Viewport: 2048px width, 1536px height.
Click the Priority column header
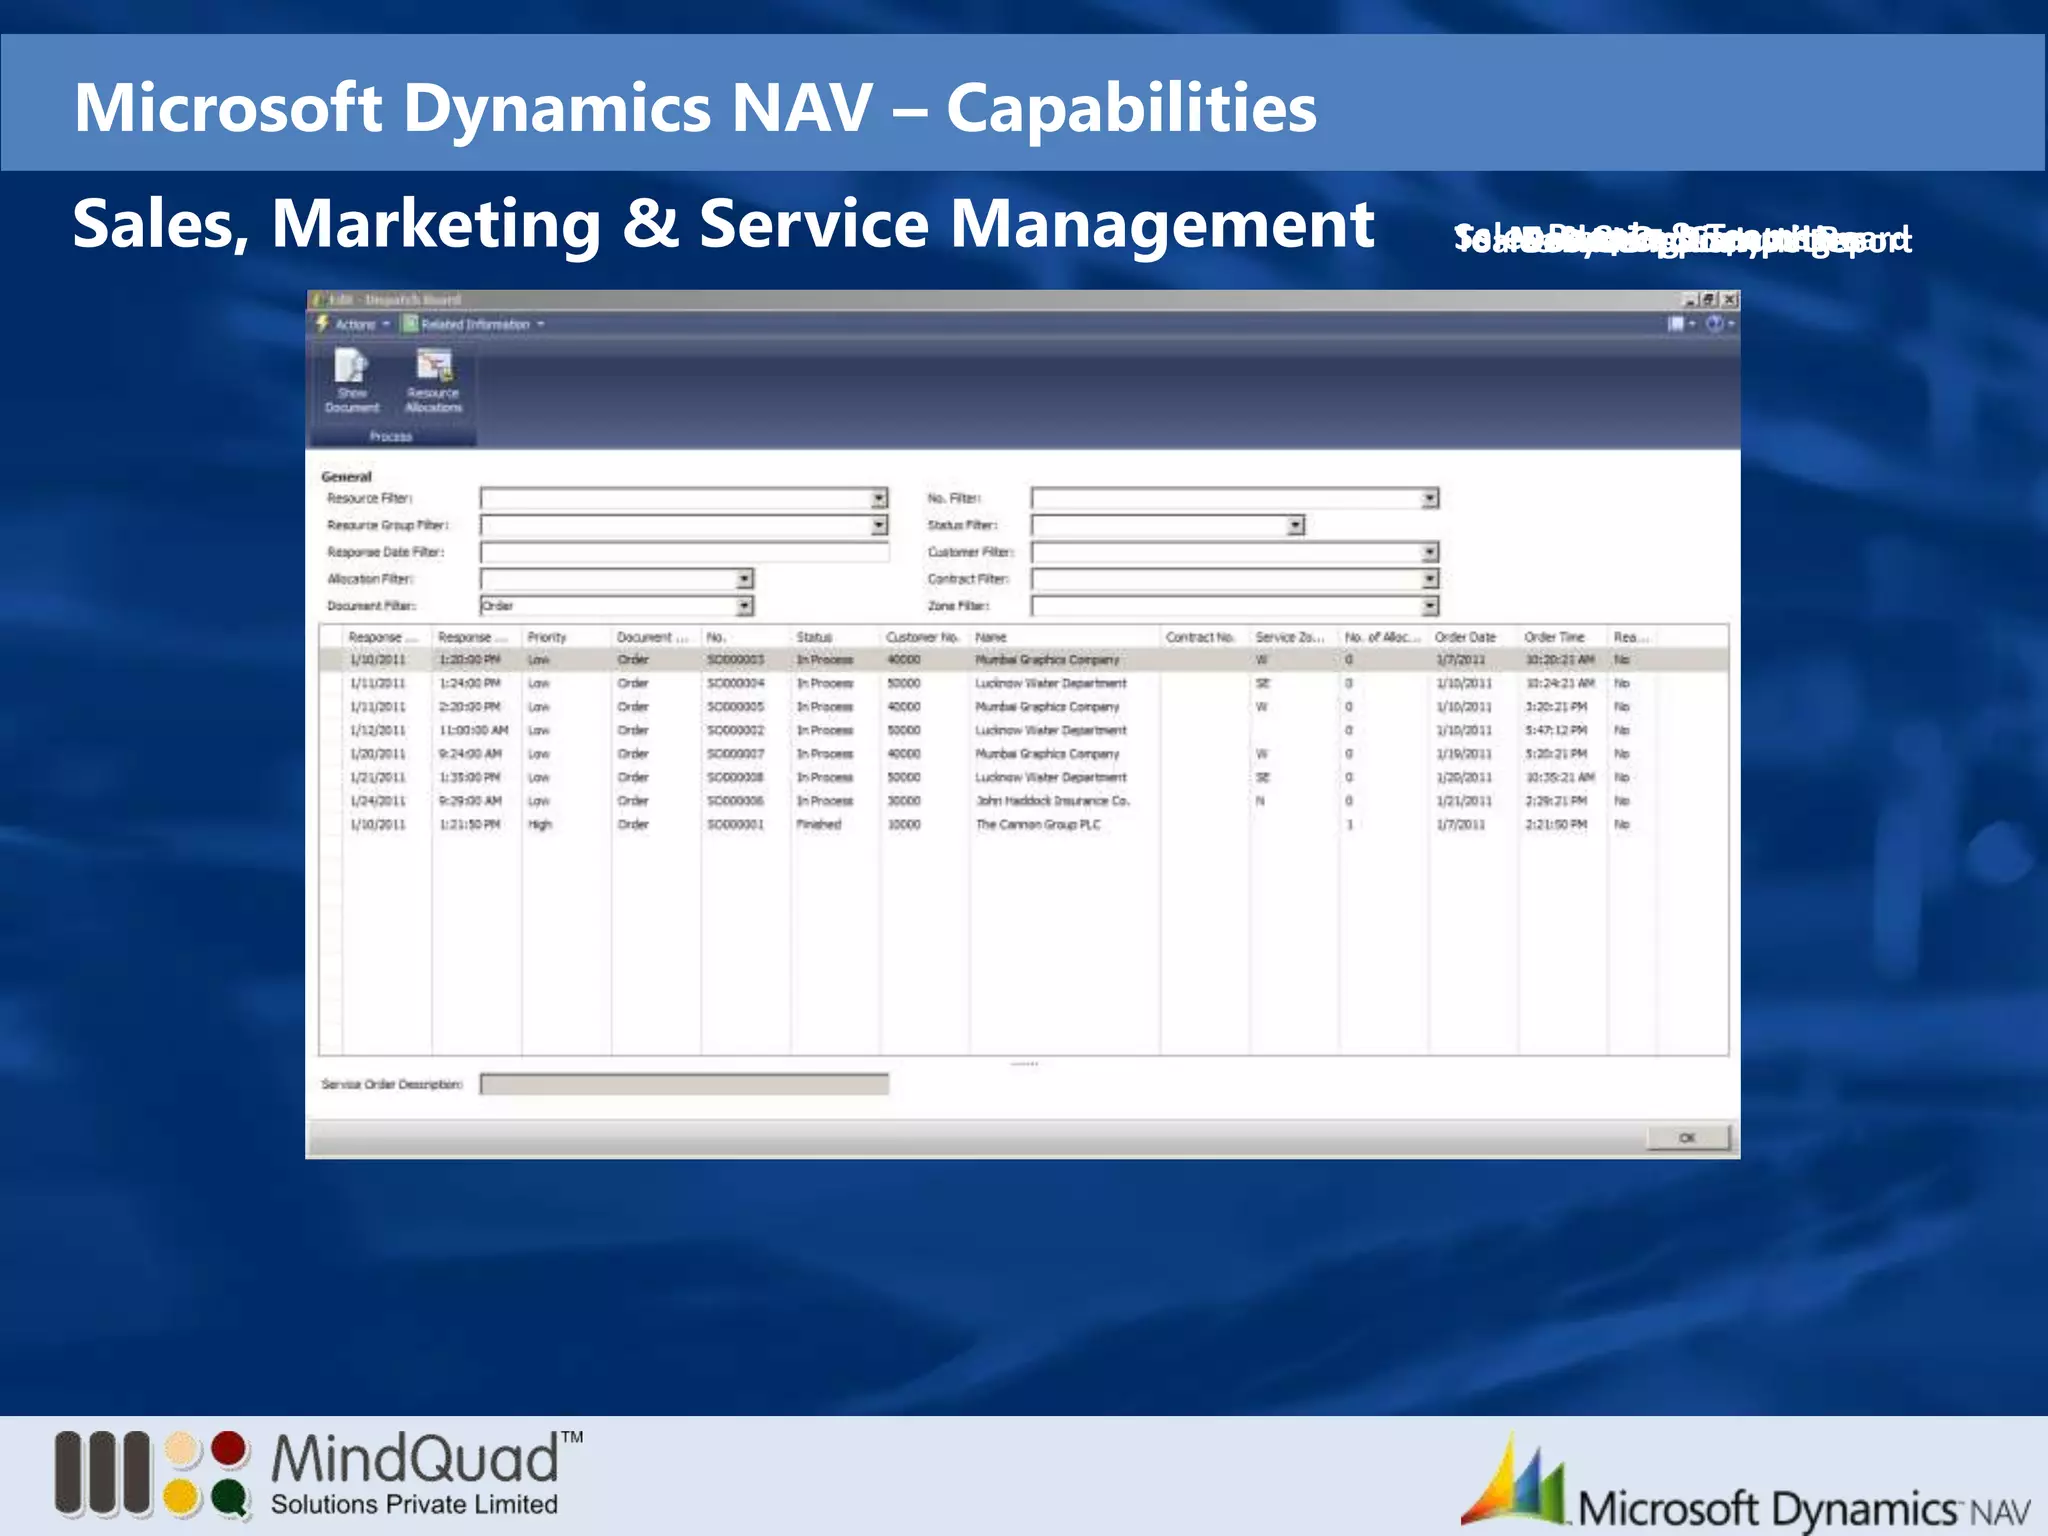coord(547,637)
